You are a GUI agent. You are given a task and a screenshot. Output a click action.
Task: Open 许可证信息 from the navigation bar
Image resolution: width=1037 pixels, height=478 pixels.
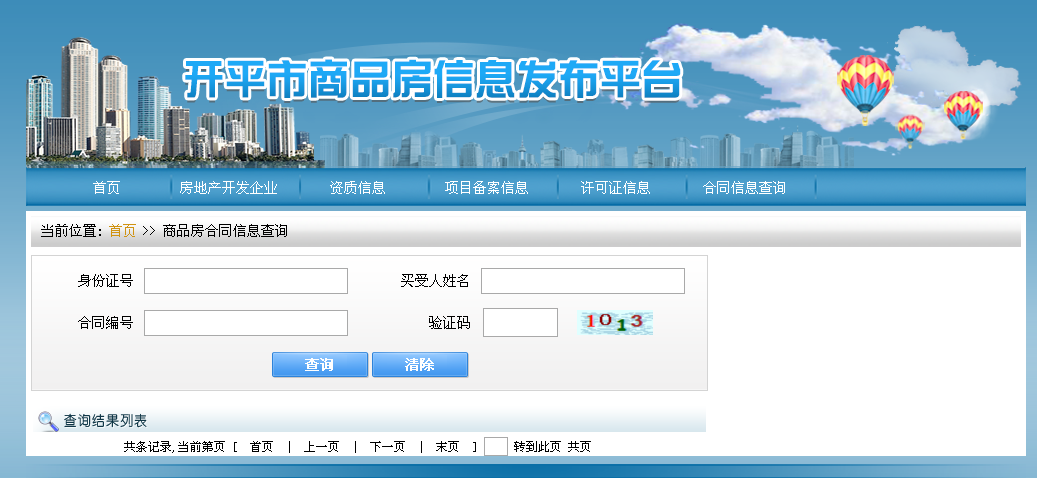tap(615, 188)
